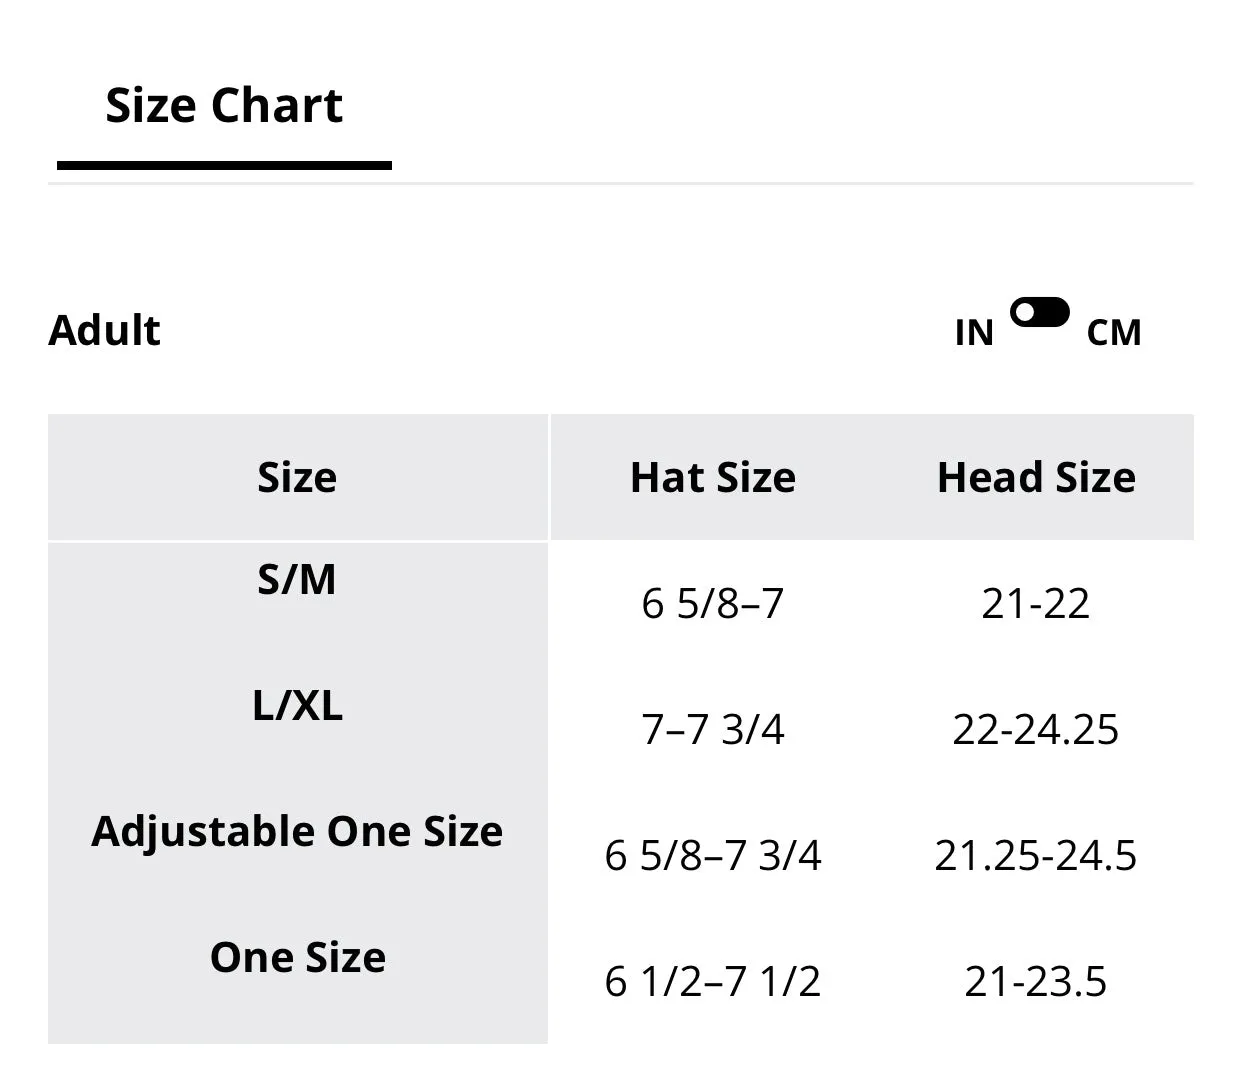Click the Hat Size column header
This screenshot has height=1081, width=1240.
(x=713, y=477)
